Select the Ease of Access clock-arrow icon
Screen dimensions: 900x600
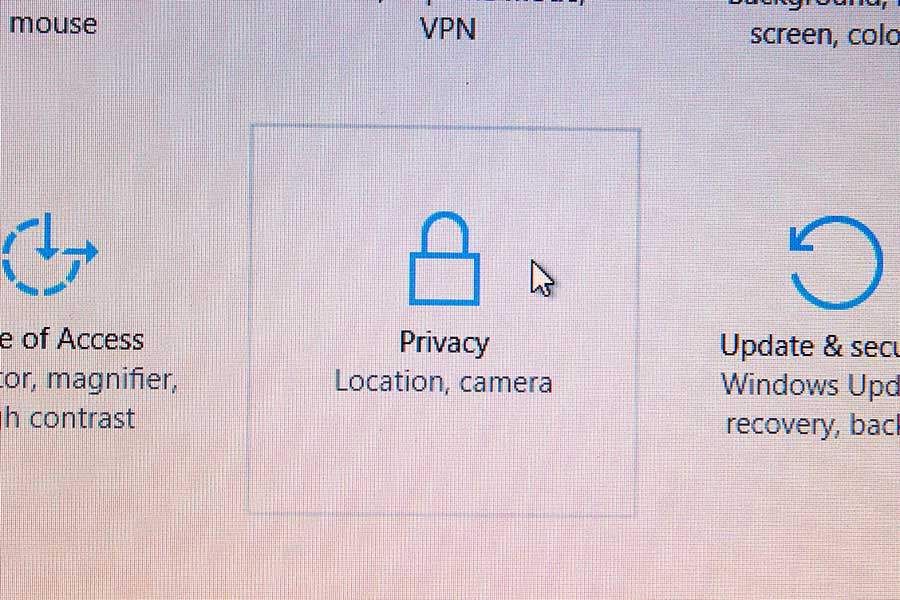(x=49, y=254)
